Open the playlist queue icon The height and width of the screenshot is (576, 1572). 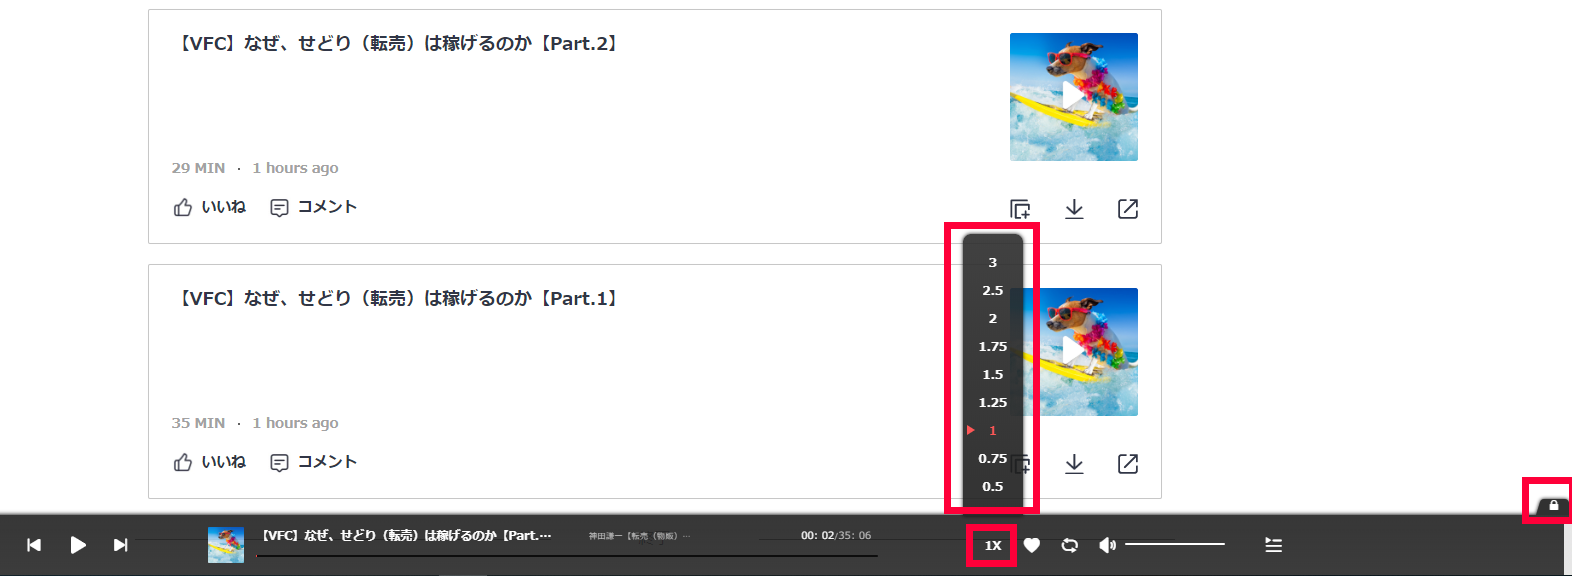pyautogui.click(x=1273, y=545)
